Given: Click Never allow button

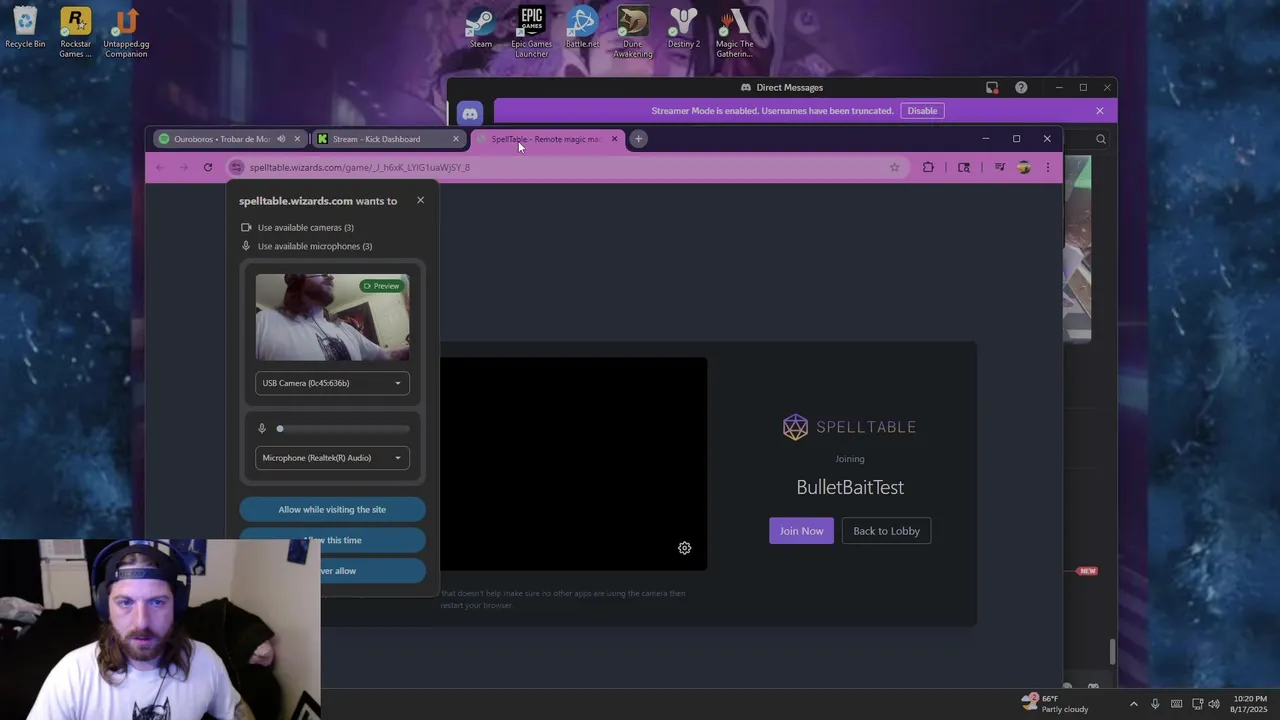Looking at the screenshot, I should pos(373,571).
